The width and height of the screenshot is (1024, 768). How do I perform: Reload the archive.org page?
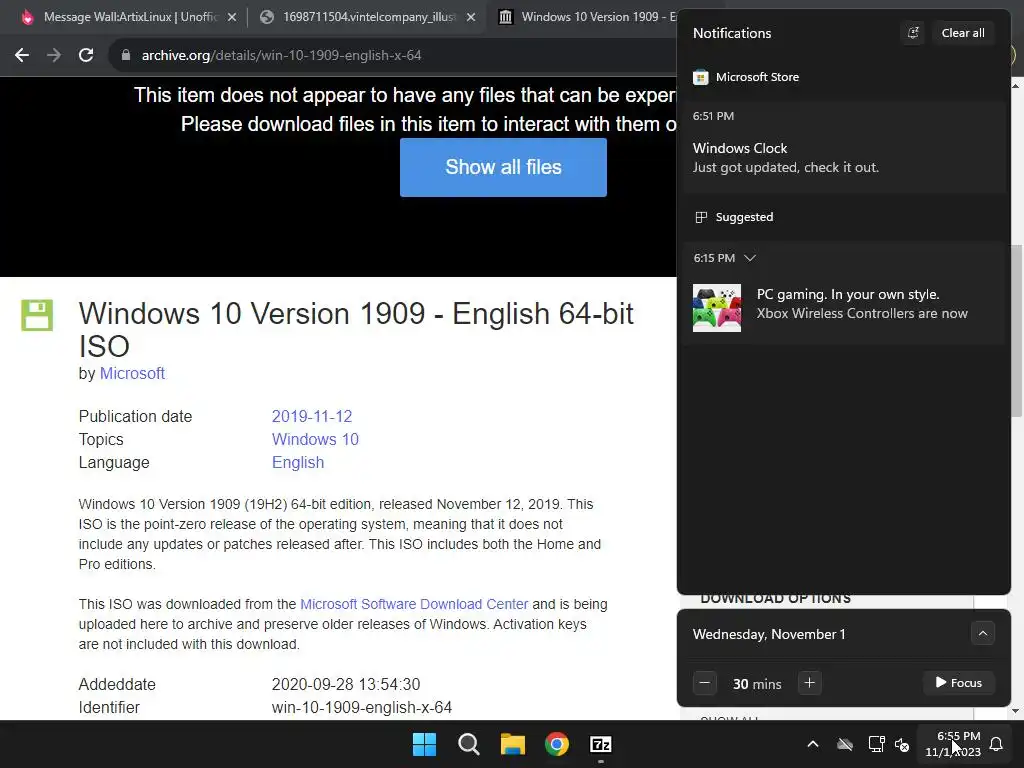(x=86, y=56)
